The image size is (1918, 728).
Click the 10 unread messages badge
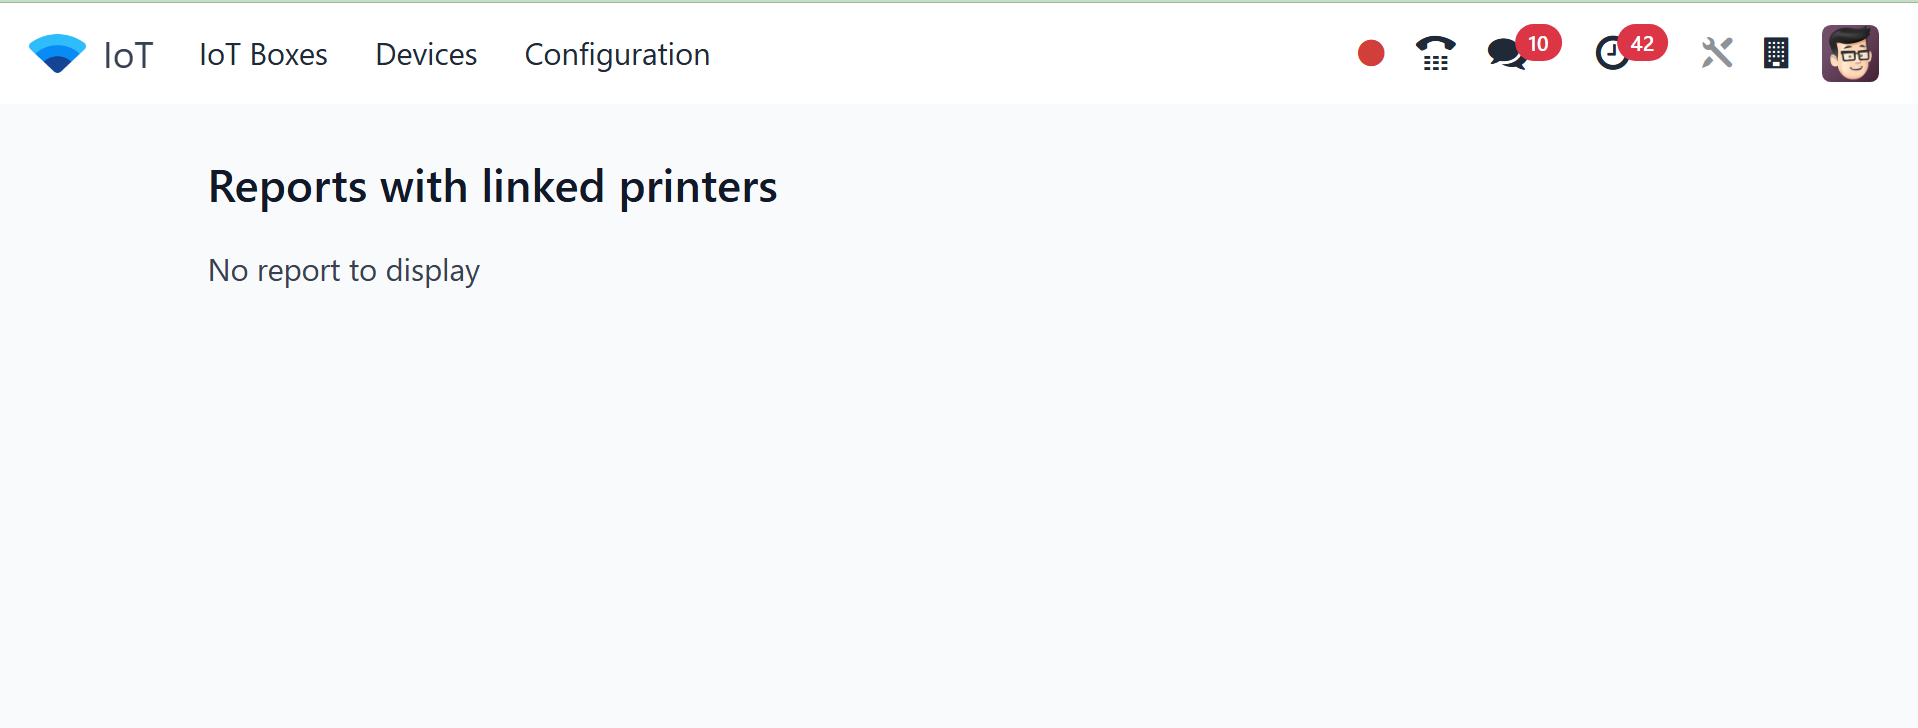pos(1538,43)
